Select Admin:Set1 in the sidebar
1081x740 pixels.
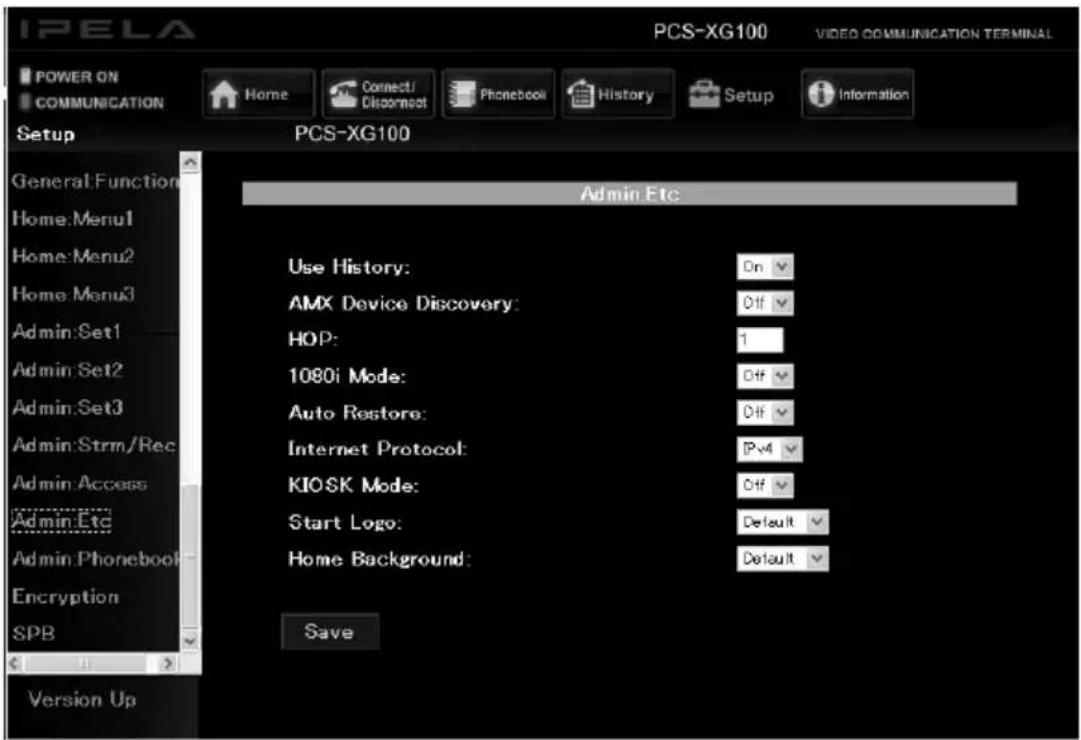[x=66, y=332]
